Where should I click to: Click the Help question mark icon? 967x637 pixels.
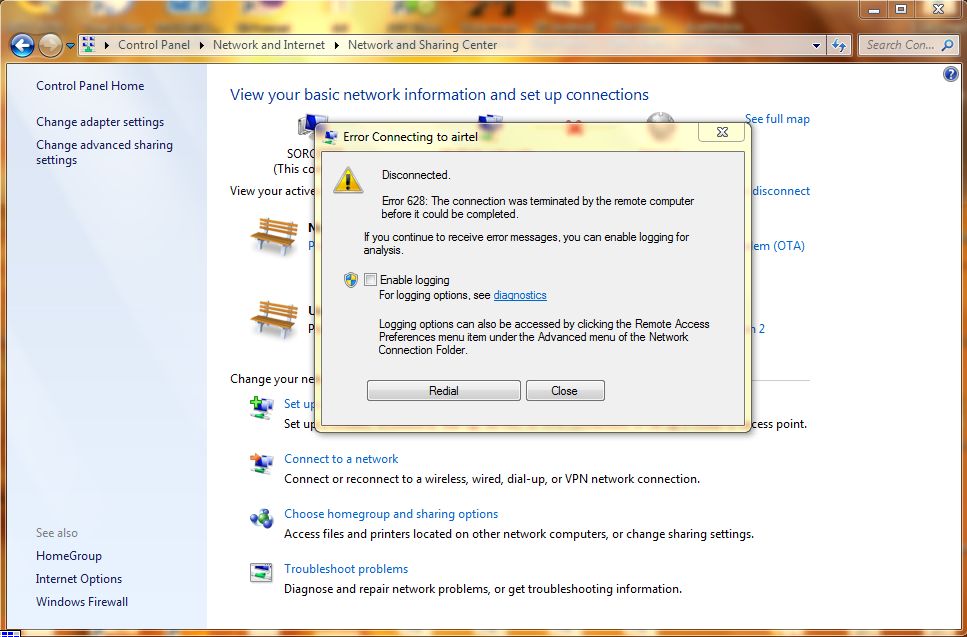[950, 75]
